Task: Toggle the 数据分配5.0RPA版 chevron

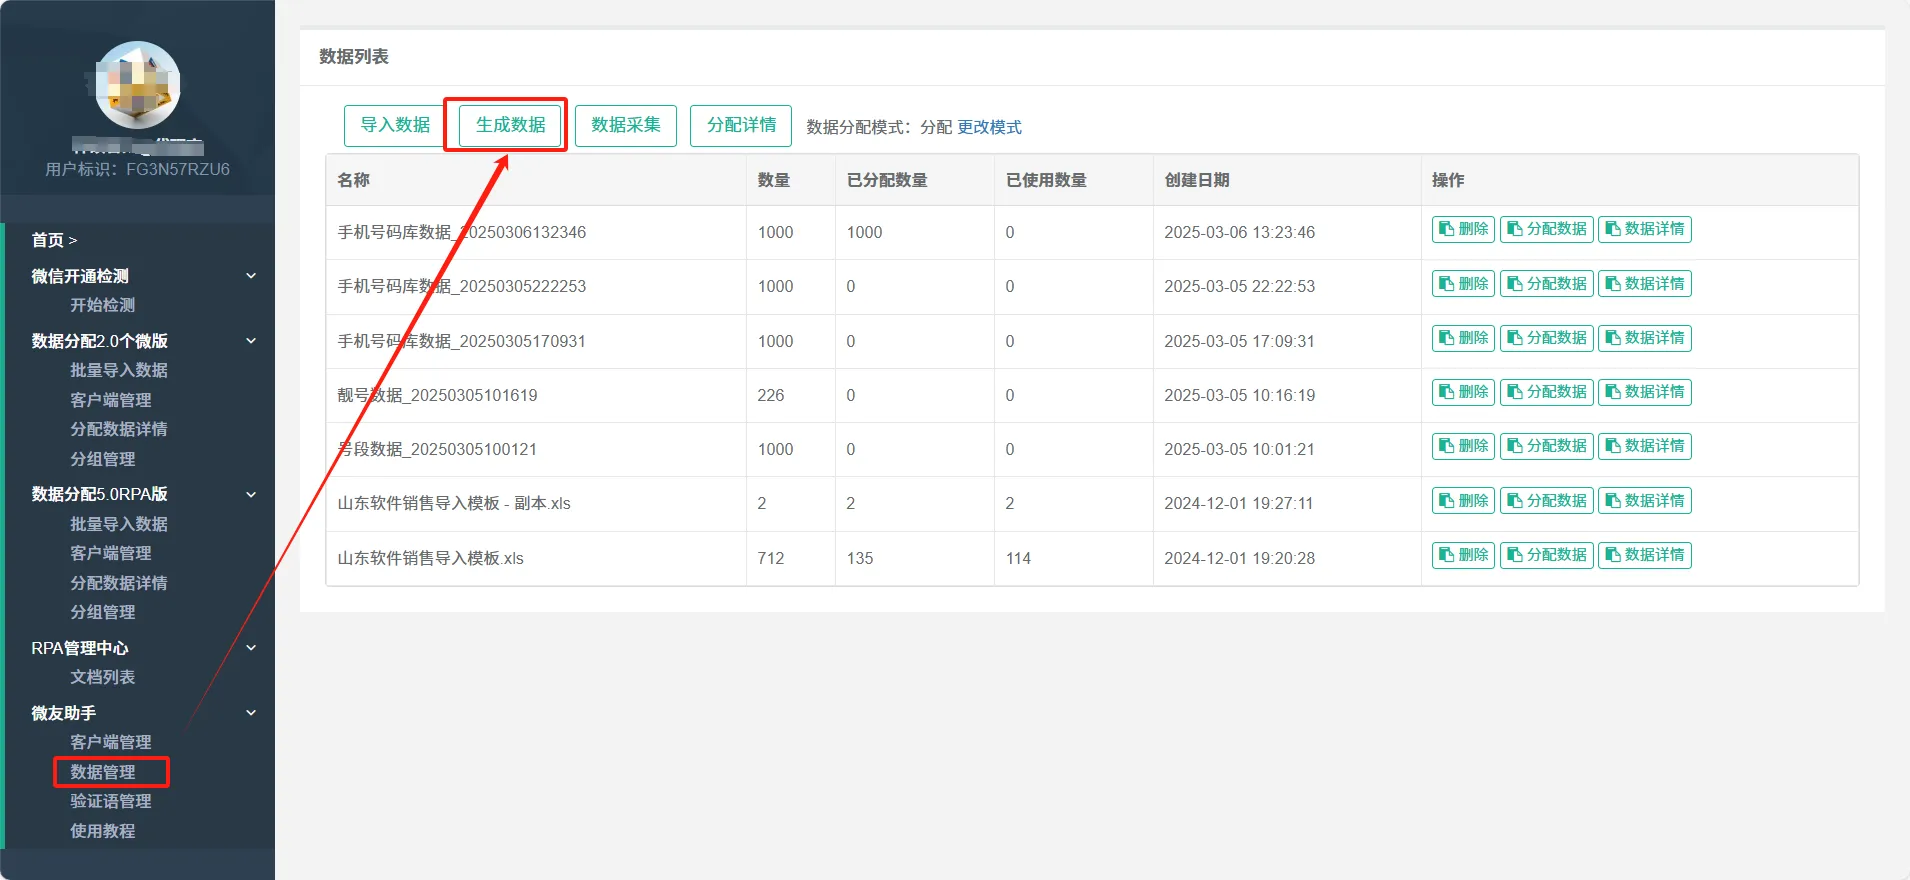Action: 251,494
